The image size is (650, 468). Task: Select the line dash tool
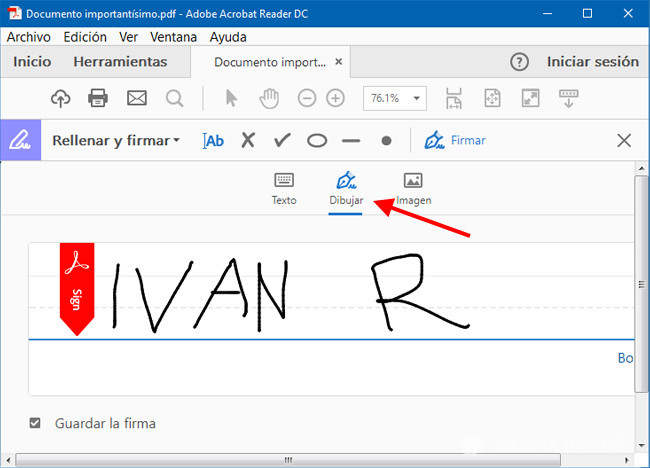coord(351,141)
